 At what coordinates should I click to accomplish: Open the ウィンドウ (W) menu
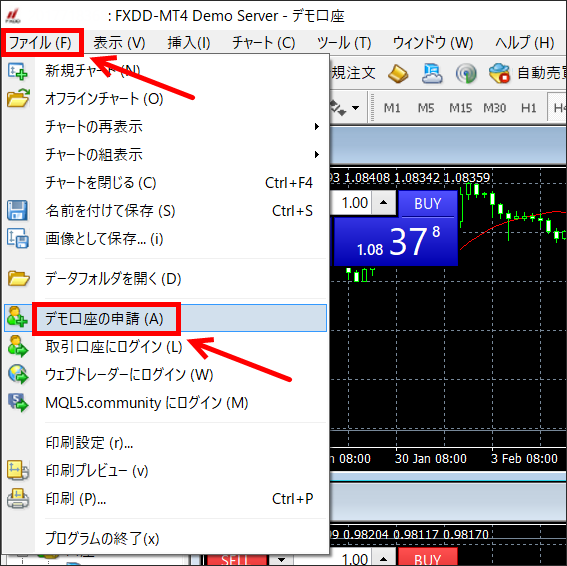pos(432,43)
